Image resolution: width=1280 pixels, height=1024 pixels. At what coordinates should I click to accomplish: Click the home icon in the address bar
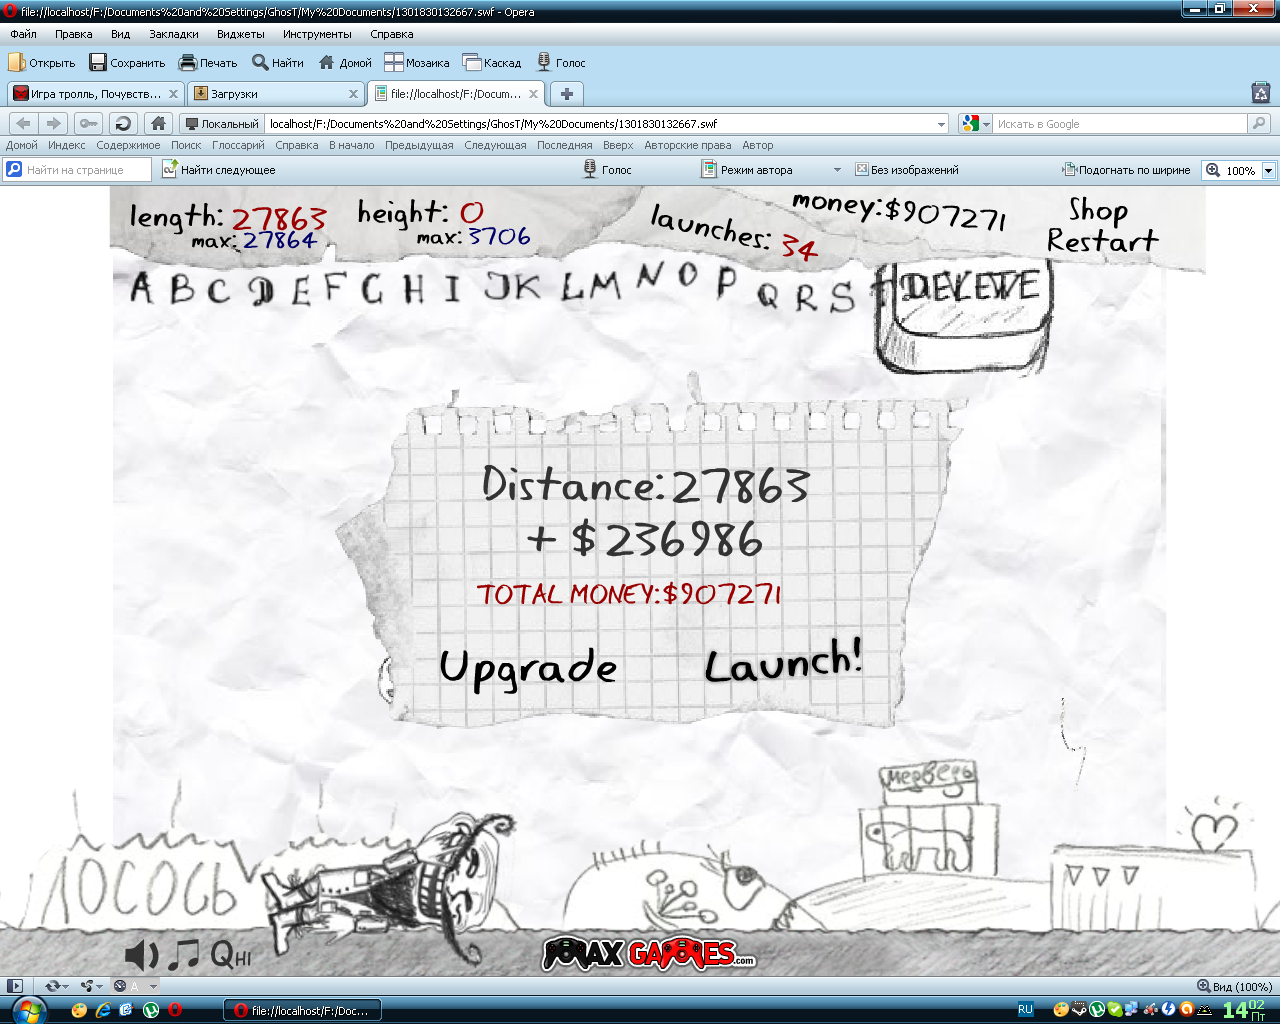(158, 124)
